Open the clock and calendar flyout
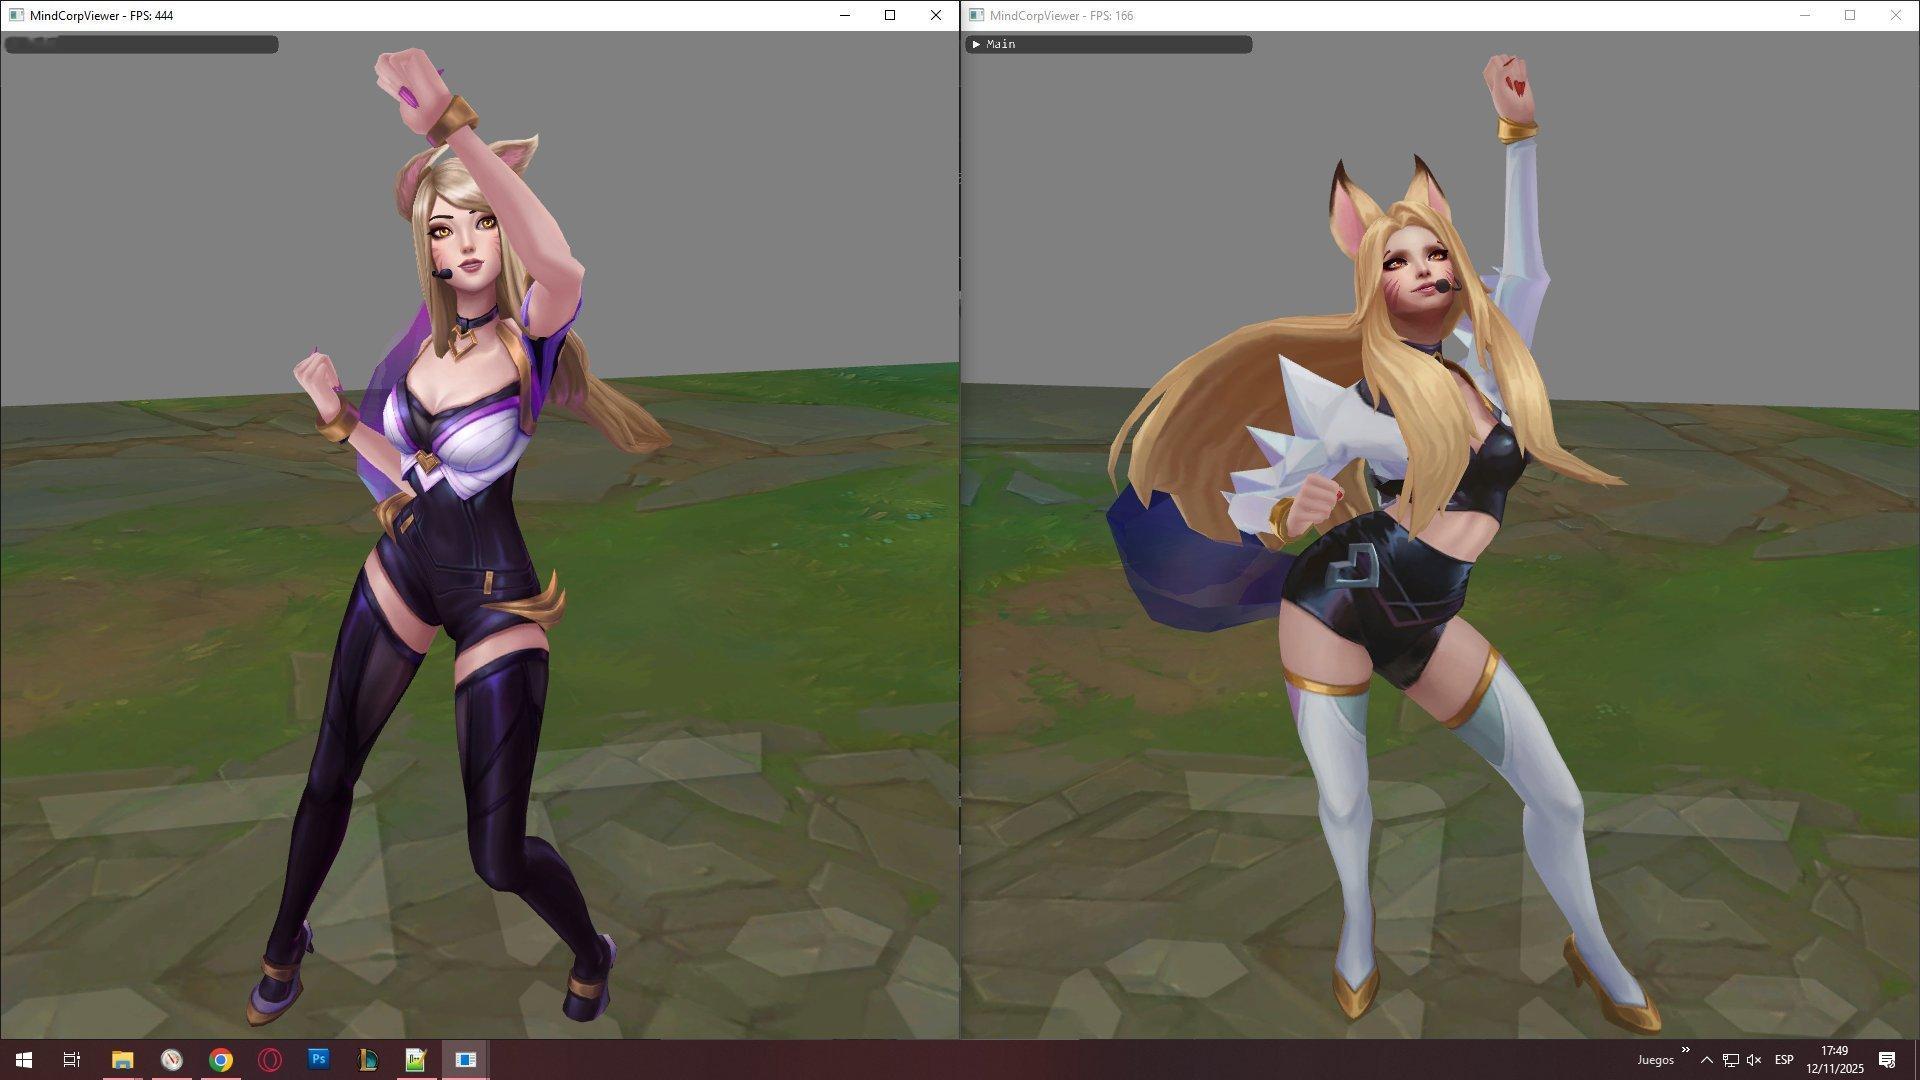 [x=1834, y=1059]
